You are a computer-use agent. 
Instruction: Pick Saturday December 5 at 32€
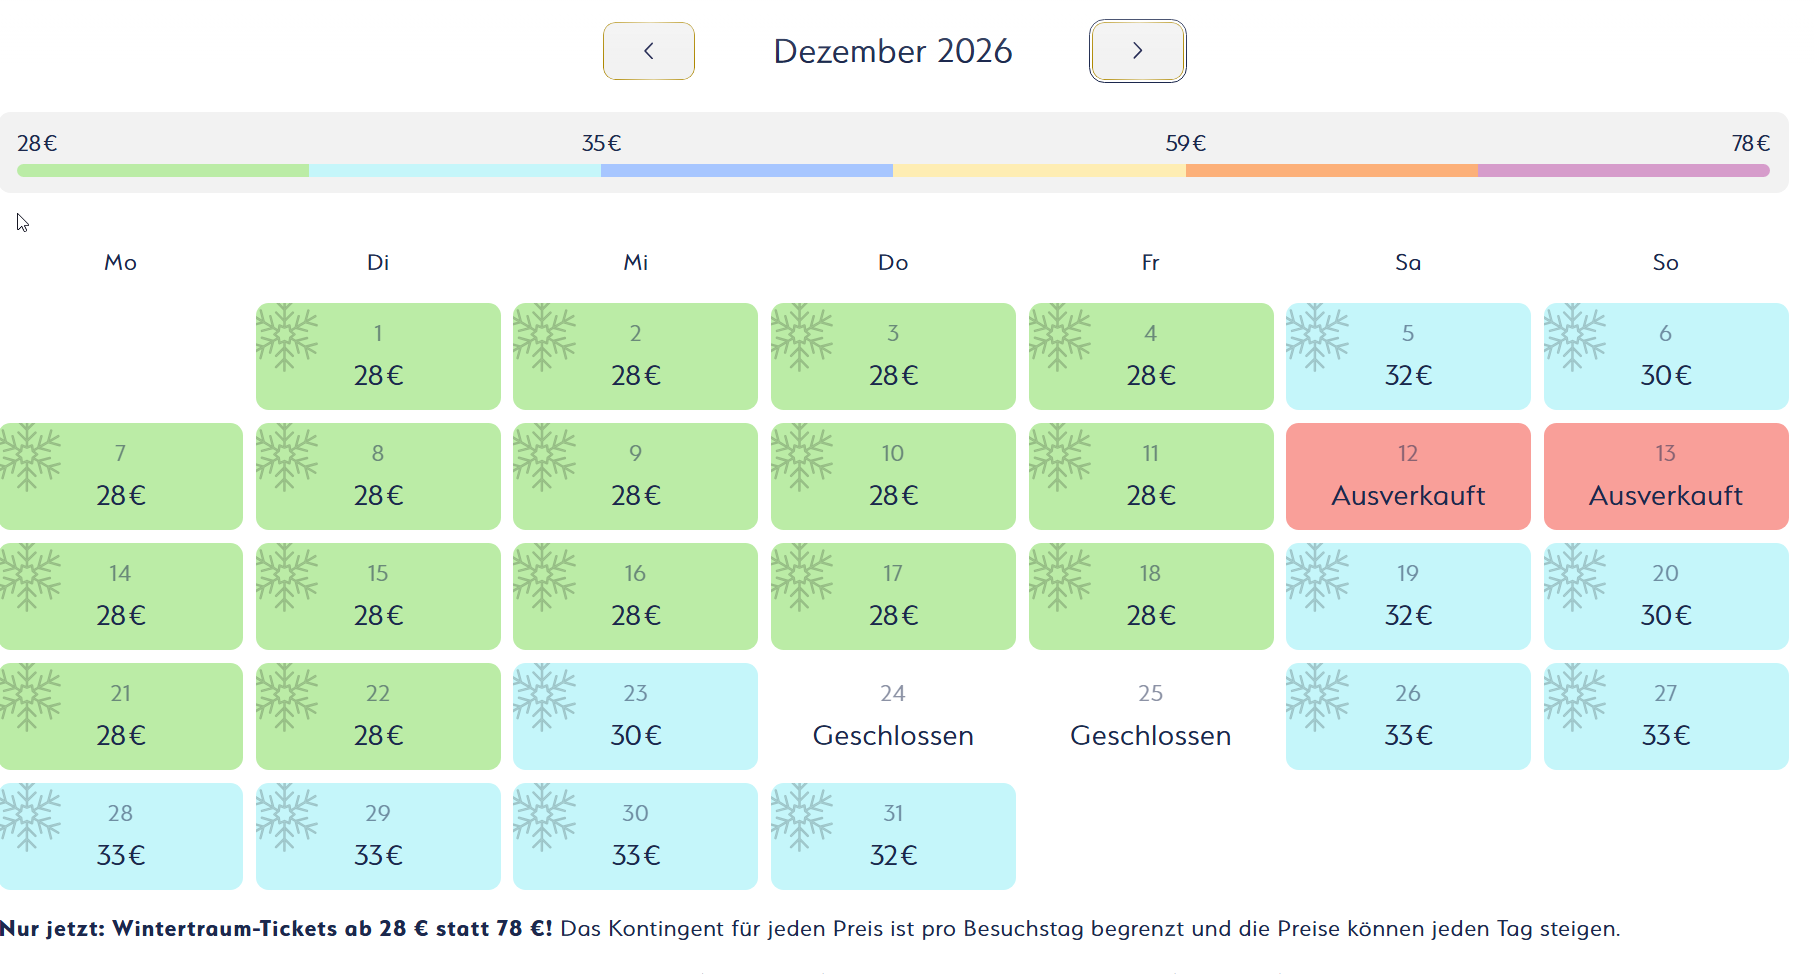[x=1408, y=356]
